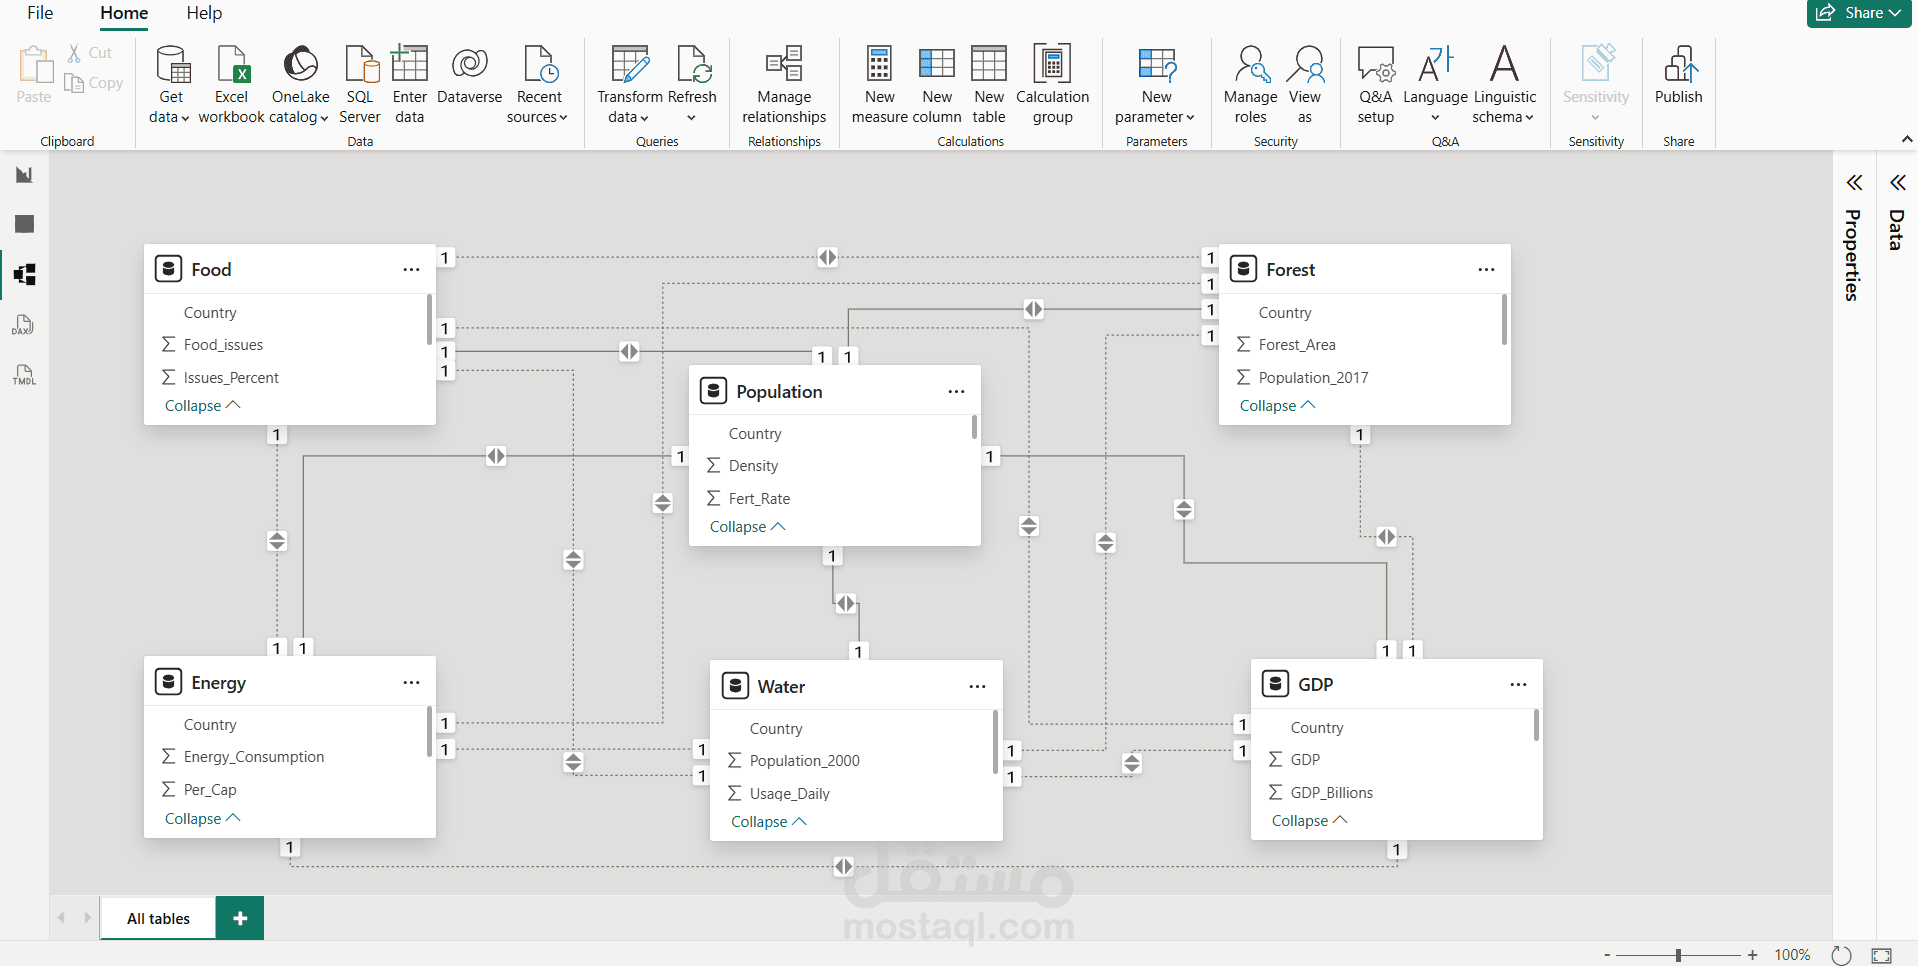Open the File menu
1918x966 pixels.
click(40, 13)
